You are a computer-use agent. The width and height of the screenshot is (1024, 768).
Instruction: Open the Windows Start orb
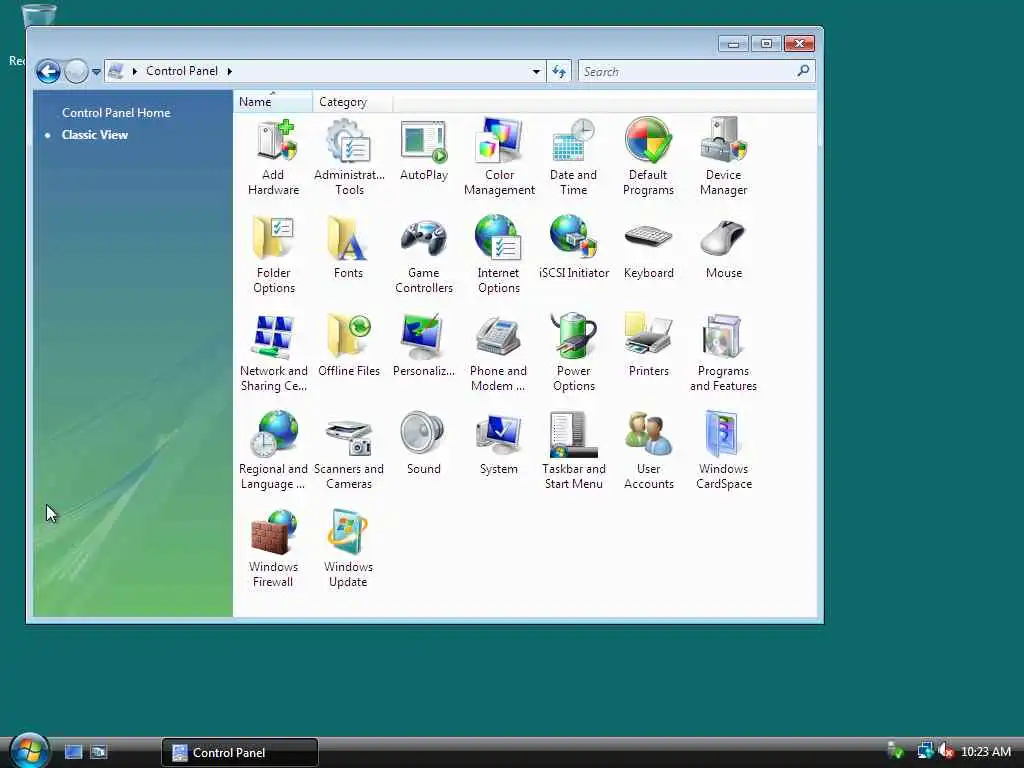point(29,751)
